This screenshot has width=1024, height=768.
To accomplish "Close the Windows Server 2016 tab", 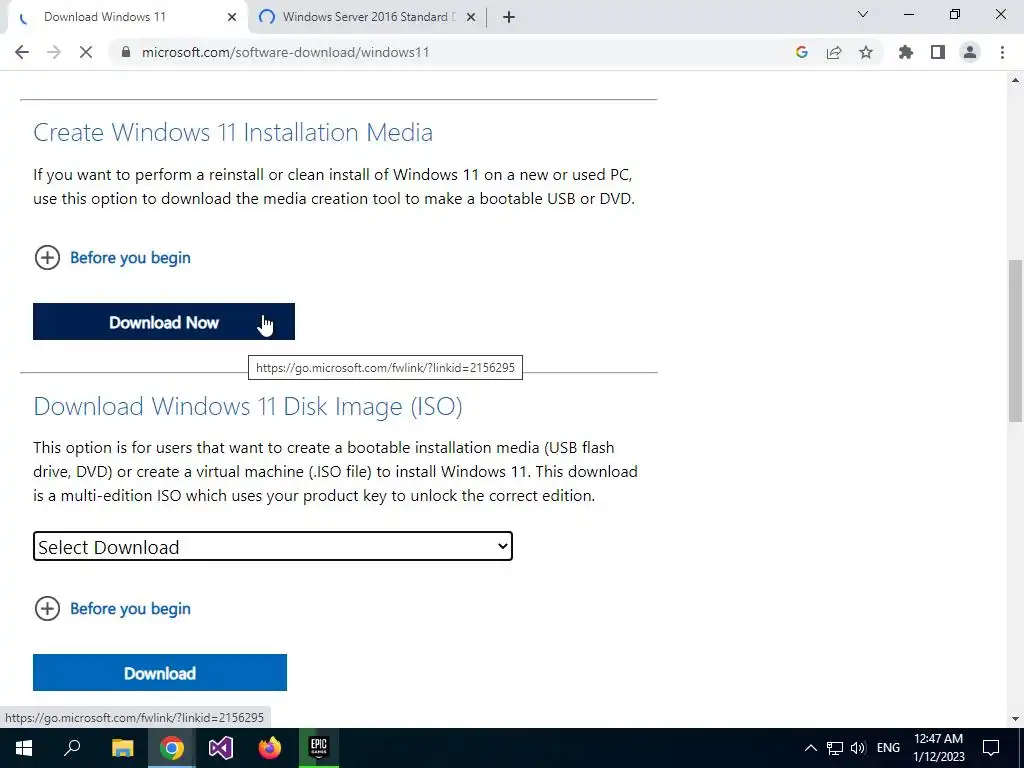I will coord(470,17).
